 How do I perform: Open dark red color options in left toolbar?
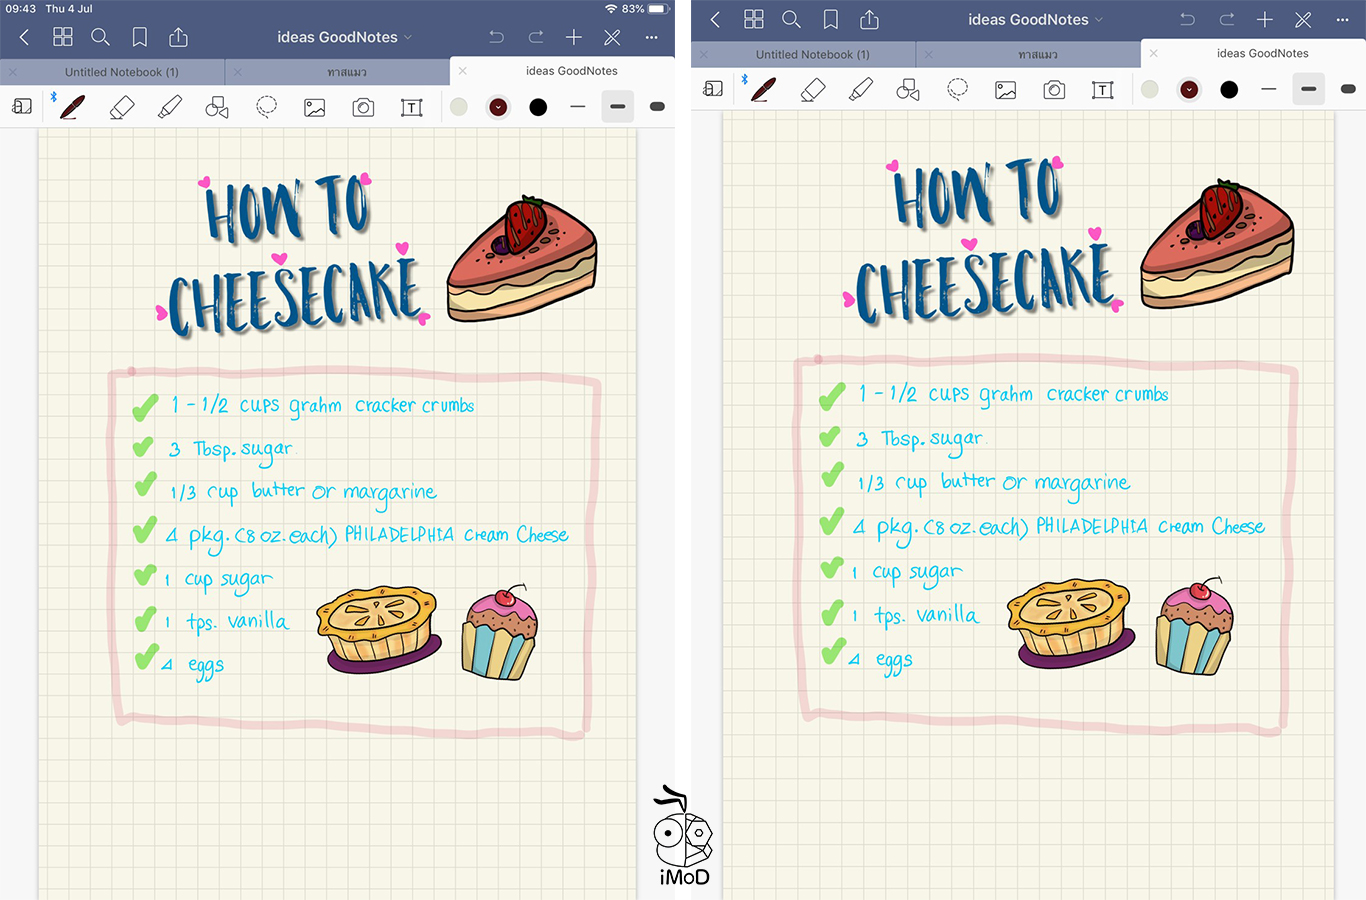click(x=498, y=107)
